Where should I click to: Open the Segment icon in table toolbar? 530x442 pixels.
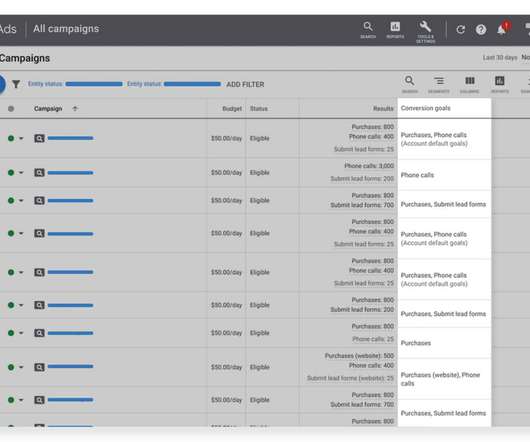tap(439, 84)
